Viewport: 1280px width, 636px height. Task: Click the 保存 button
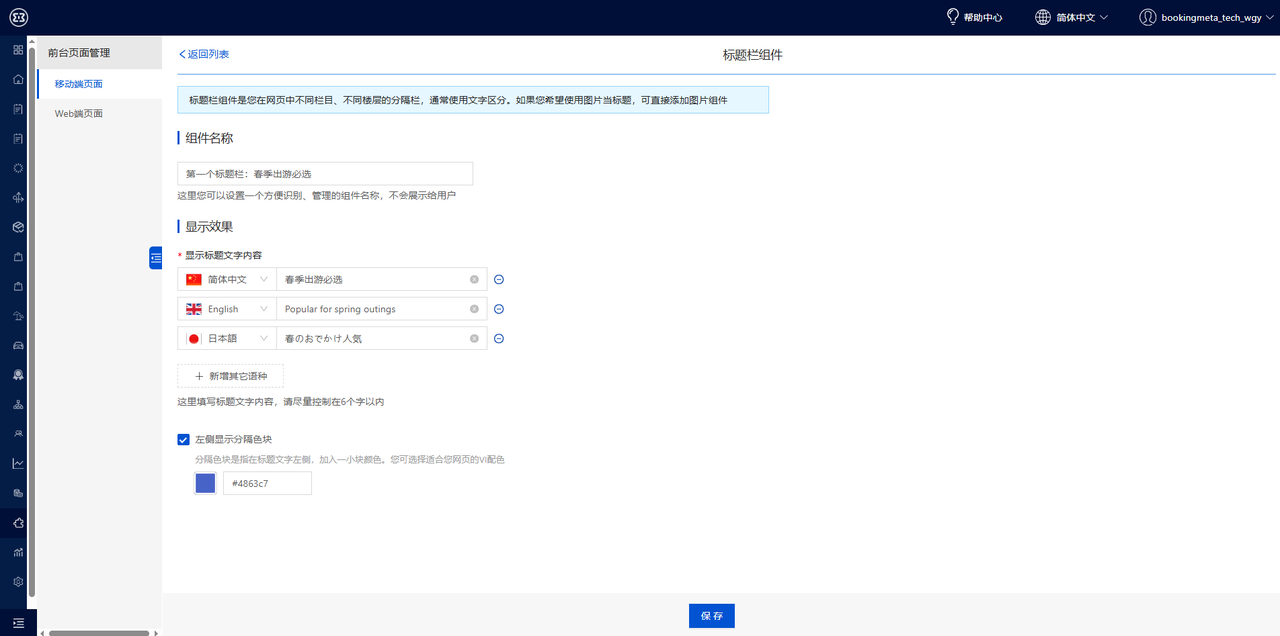point(711,616)
